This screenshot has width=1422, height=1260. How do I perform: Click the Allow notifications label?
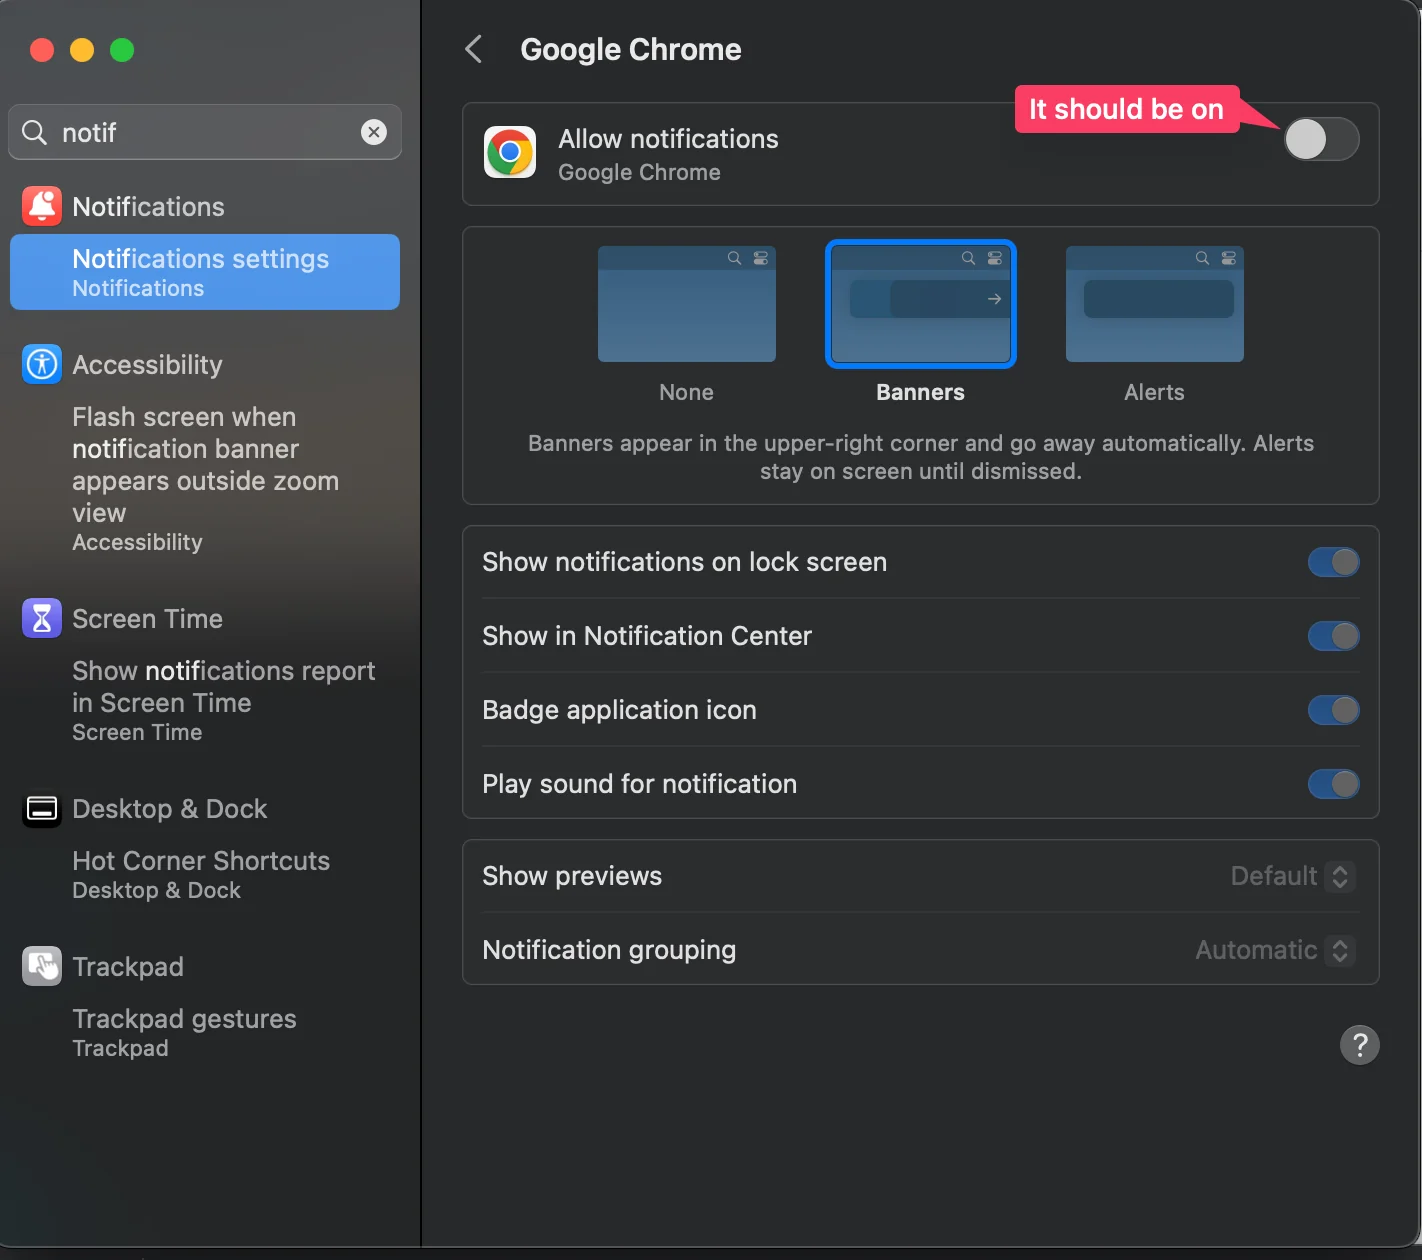click(x=668, y=139)
